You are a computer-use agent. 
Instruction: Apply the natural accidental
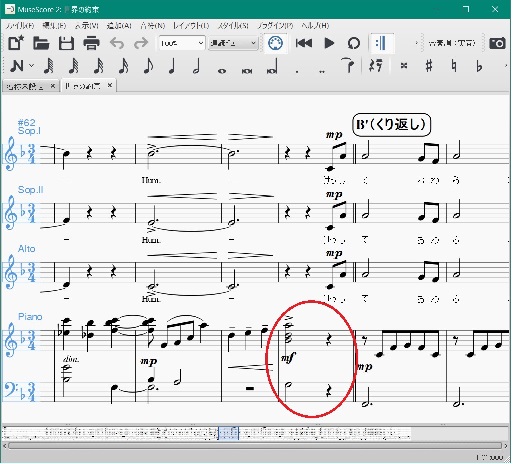click(x=454, y=66)
